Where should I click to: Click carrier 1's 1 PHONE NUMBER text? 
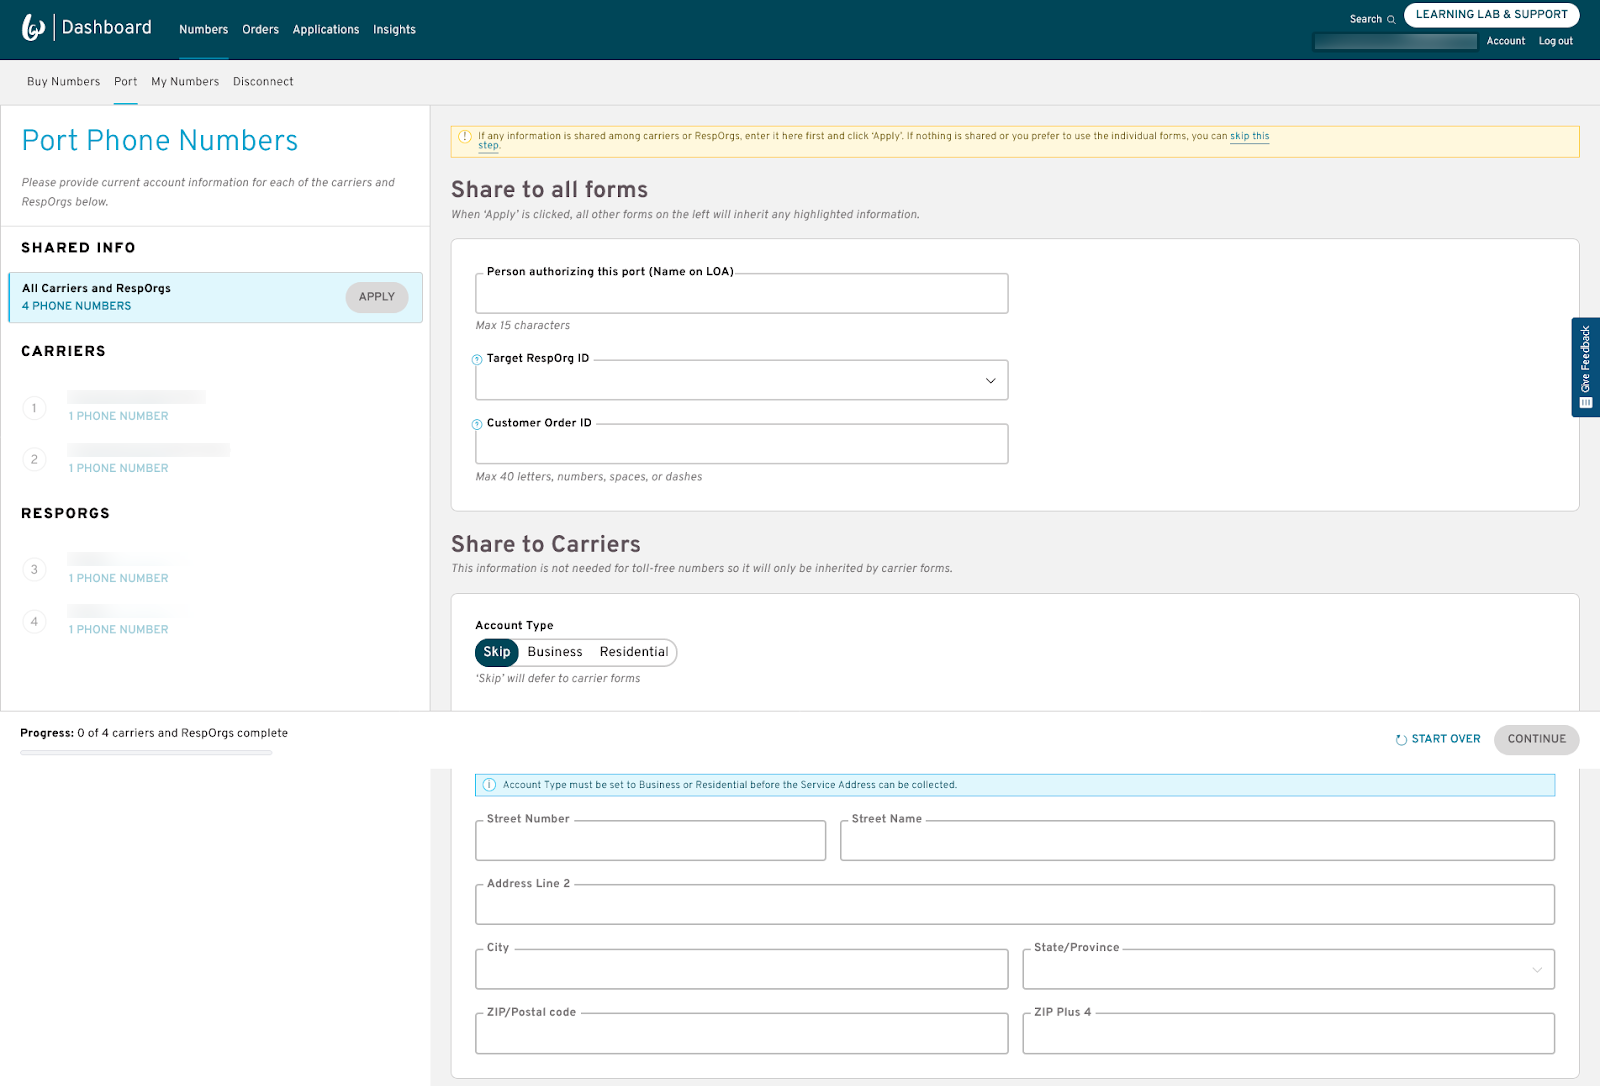tap(119, 416)
